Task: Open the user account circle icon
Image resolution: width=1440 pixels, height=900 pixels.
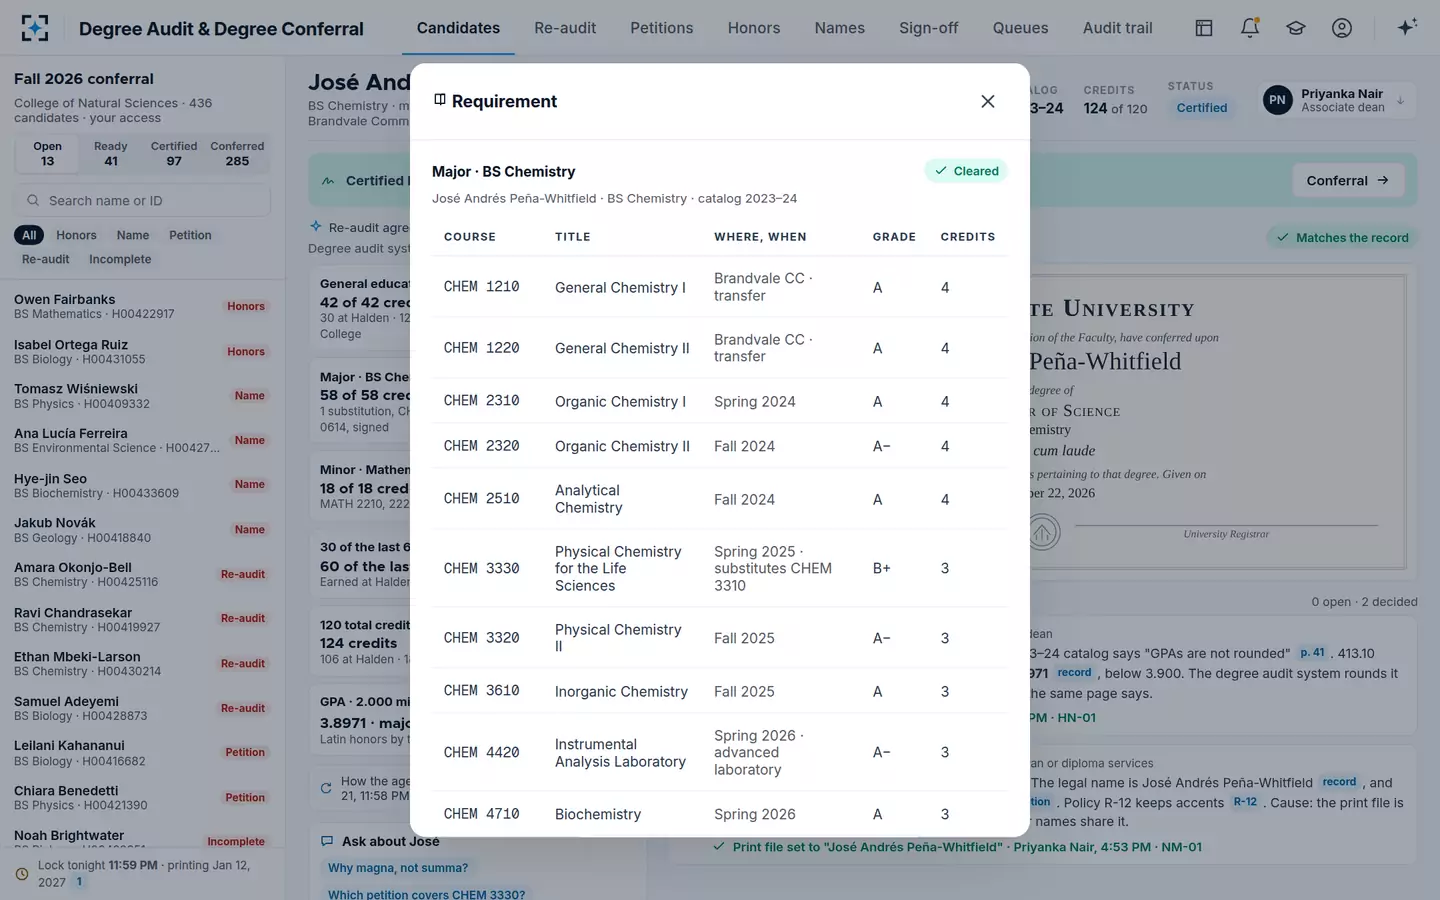Action: (1342, 28)
